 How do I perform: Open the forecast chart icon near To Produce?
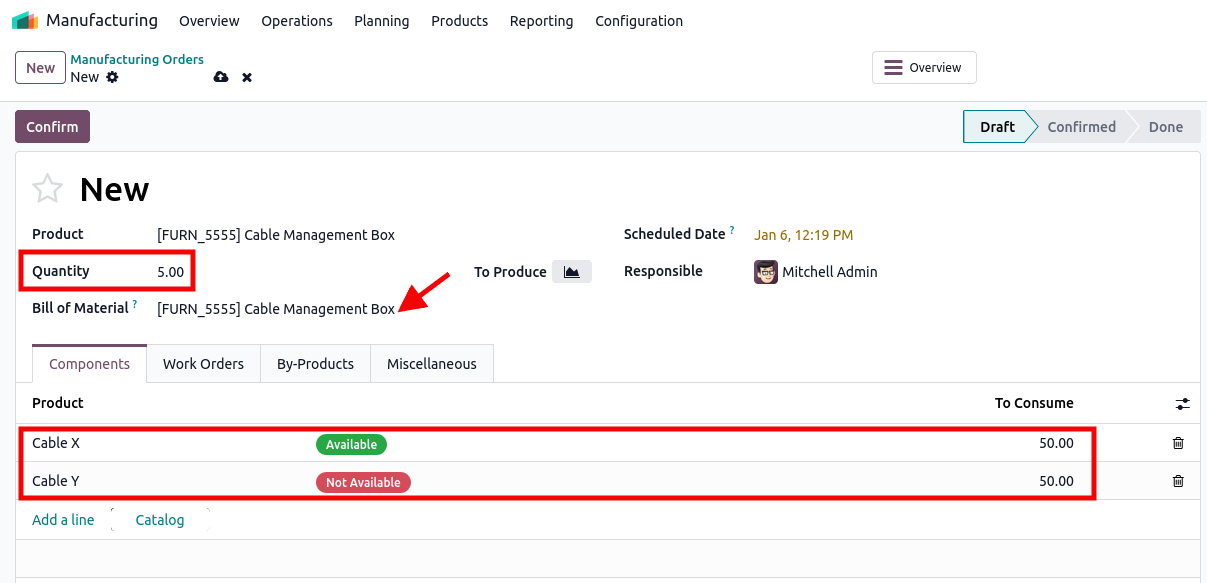571,272
